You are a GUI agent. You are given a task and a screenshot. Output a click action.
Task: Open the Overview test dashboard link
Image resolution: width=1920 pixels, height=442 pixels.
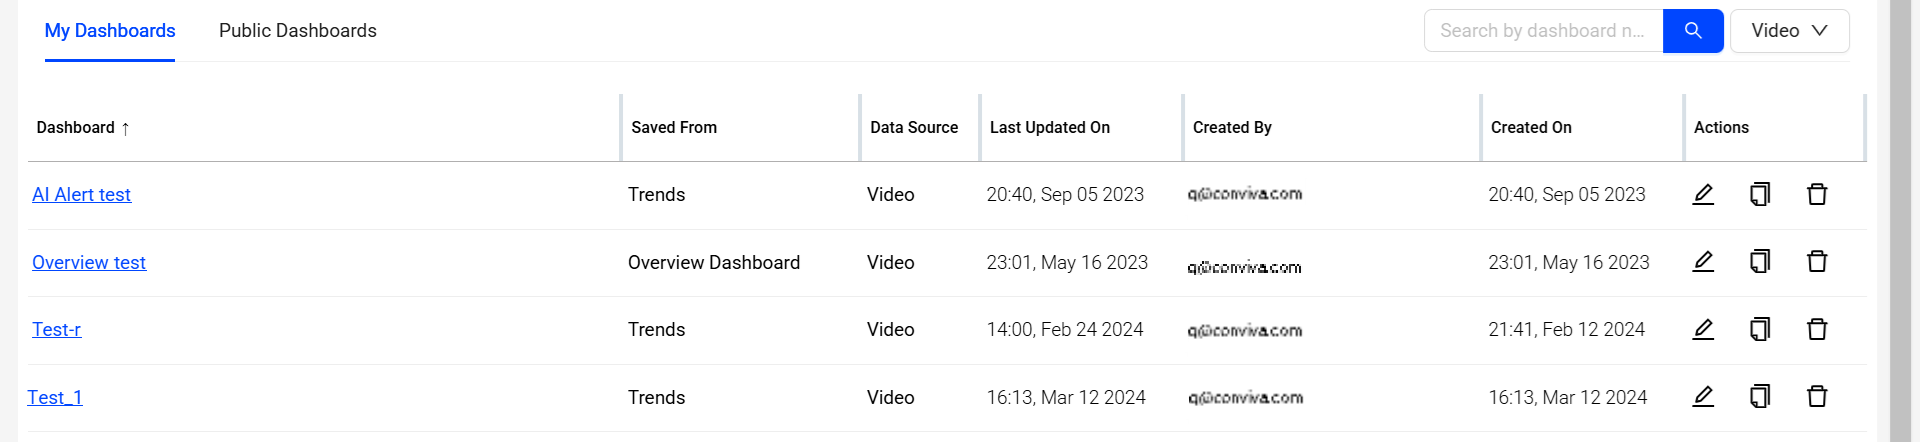click(89, 263)
